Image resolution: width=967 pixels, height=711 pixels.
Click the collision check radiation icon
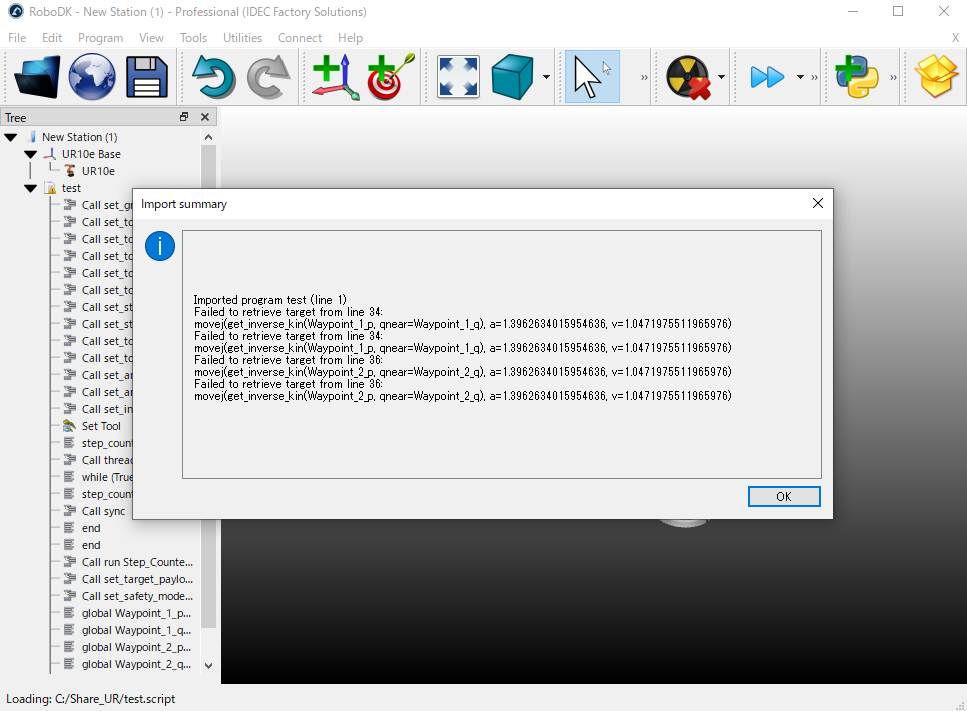pyautogui.click(x=688, y=77)
